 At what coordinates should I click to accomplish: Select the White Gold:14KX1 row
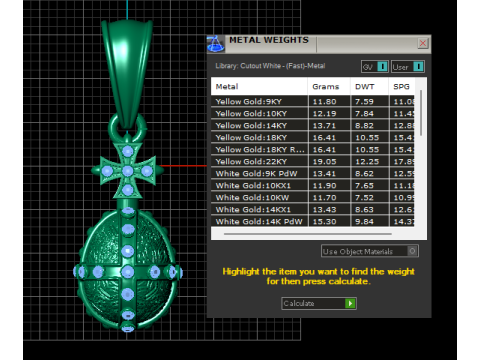(x=313, y=209)
